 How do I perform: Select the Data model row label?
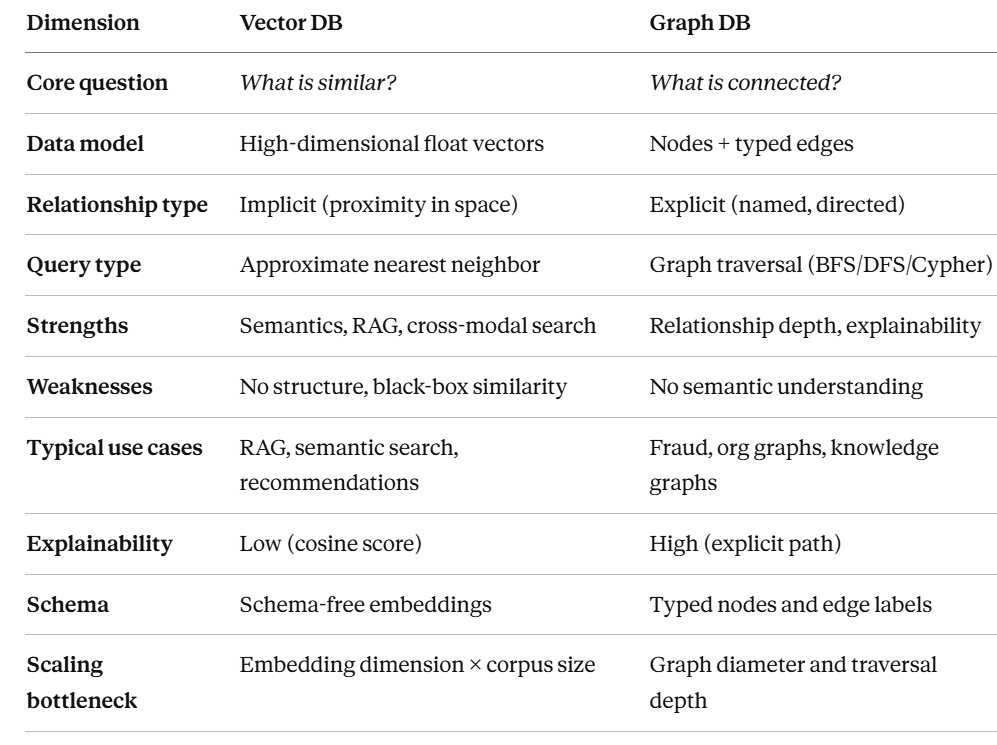pyautogui.click(x=85, y=144)
